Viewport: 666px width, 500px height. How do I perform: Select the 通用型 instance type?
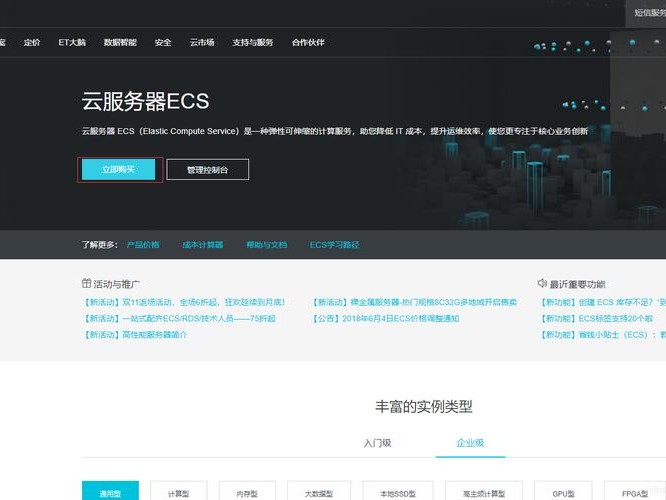[110, 491]
